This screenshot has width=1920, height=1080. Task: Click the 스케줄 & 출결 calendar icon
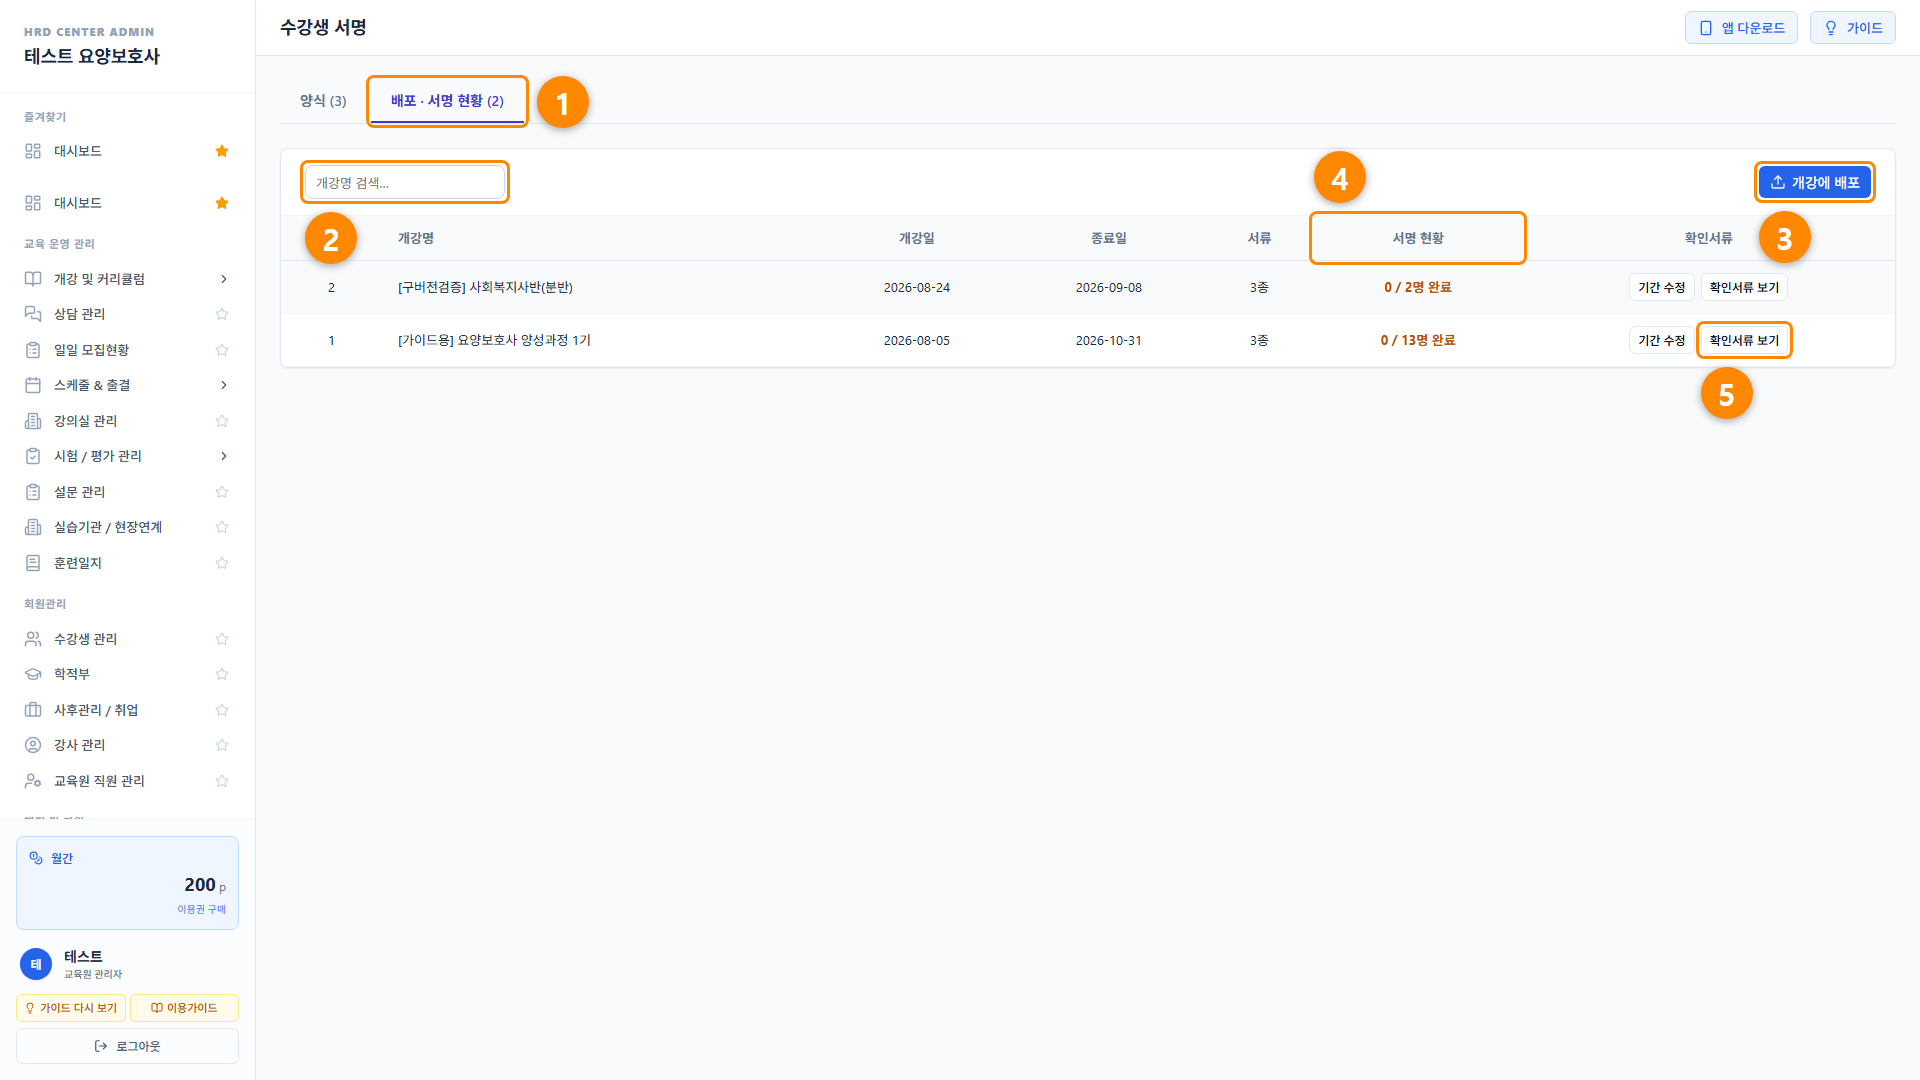click(x=33, y=385)
